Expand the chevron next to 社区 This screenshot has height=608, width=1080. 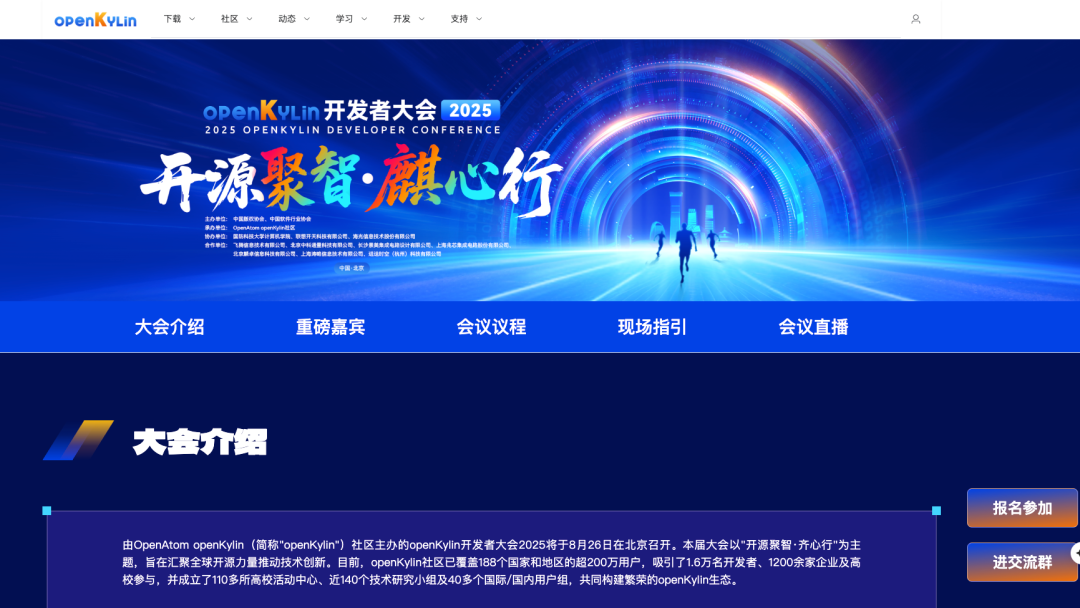tap(249, 19)
